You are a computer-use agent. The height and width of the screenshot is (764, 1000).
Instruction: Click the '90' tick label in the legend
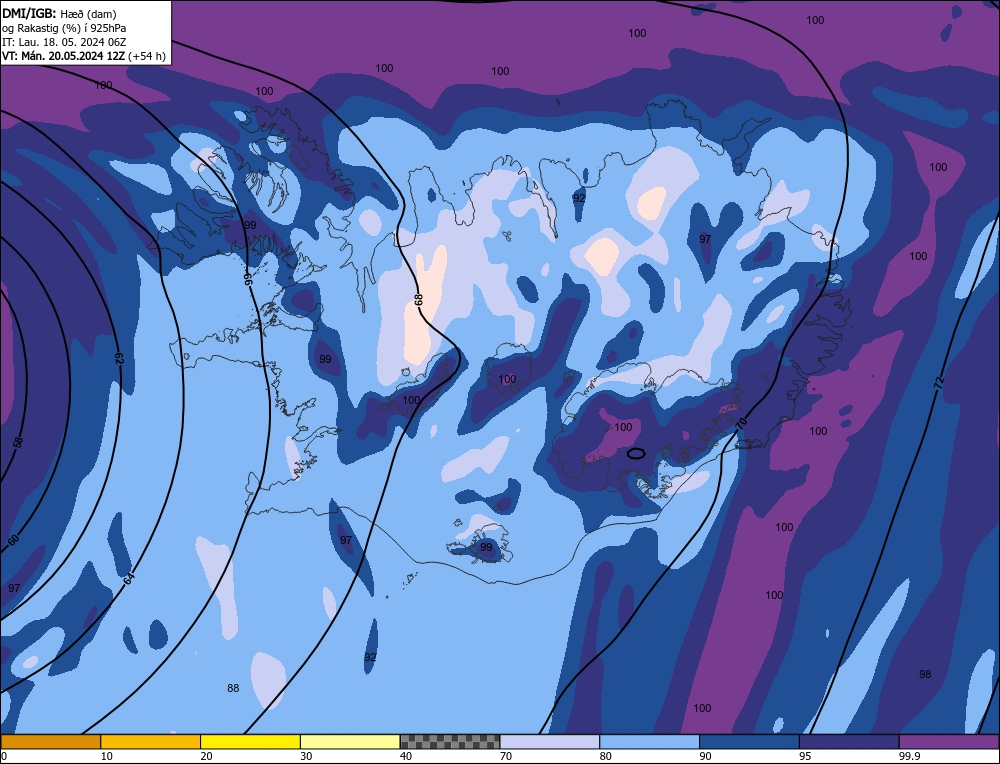705,756
